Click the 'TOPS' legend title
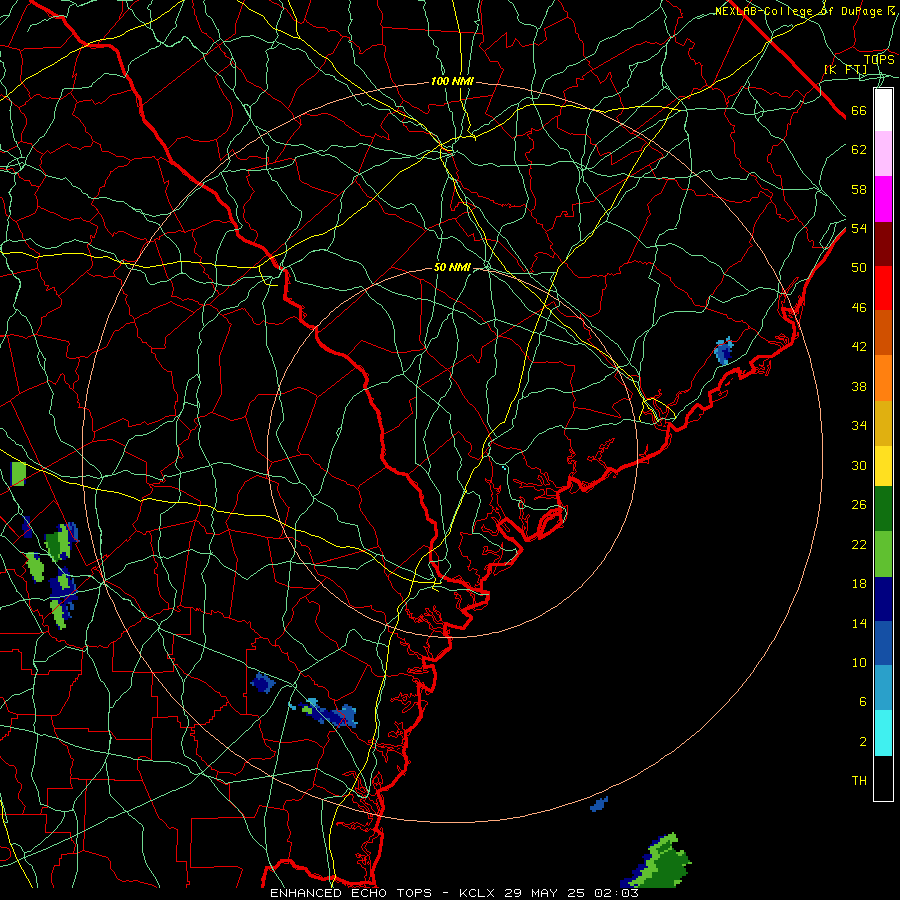This screenshot has width=900, height=900. coord(879,59)
